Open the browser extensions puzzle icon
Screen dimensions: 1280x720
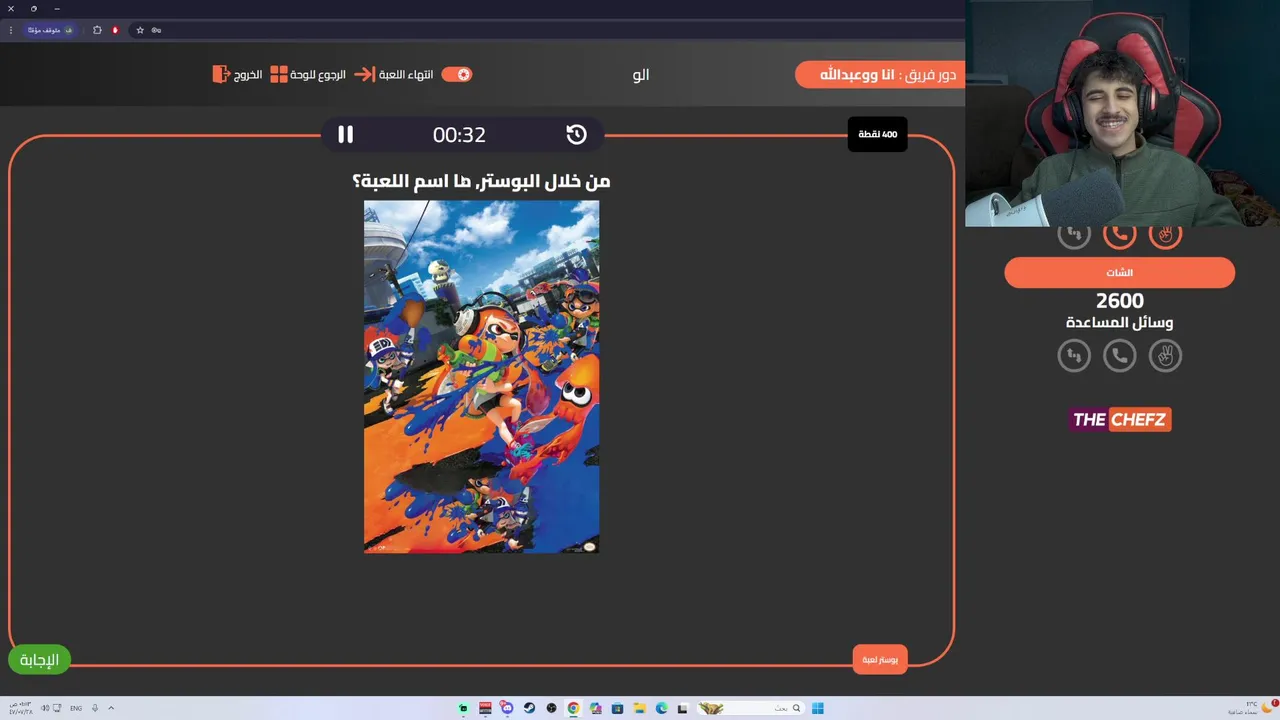click(97, 30)
